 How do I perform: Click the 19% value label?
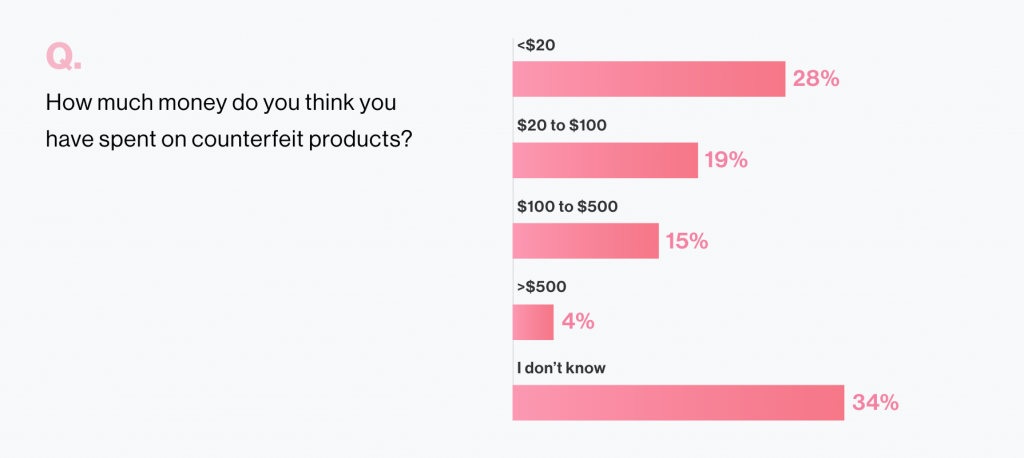(x=726, y=160)
